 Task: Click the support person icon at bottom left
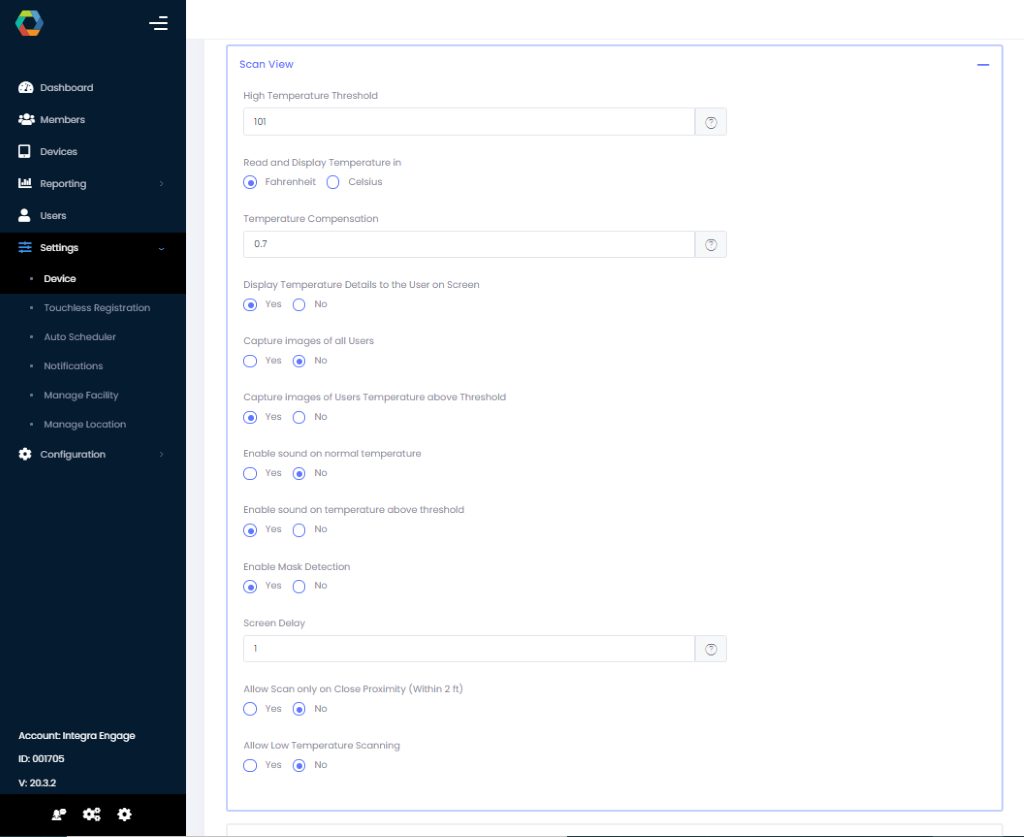(x=58, y=814)
